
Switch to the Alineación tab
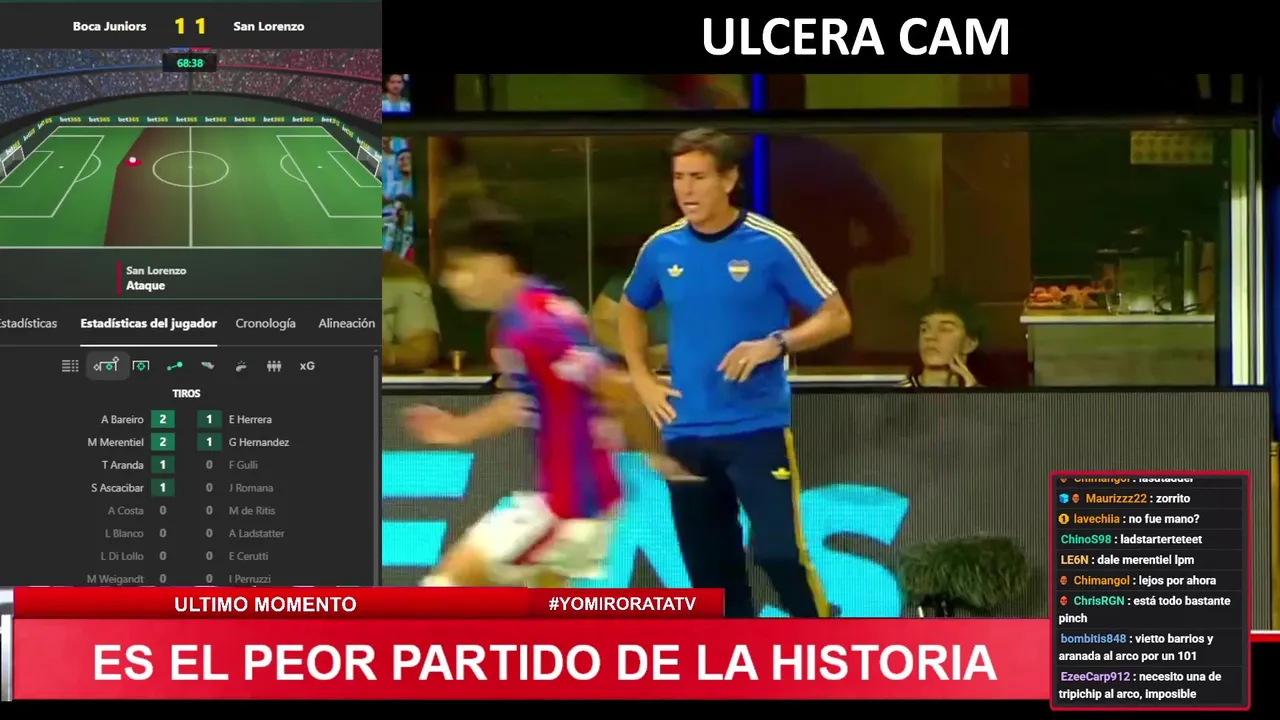click(346, 323)
